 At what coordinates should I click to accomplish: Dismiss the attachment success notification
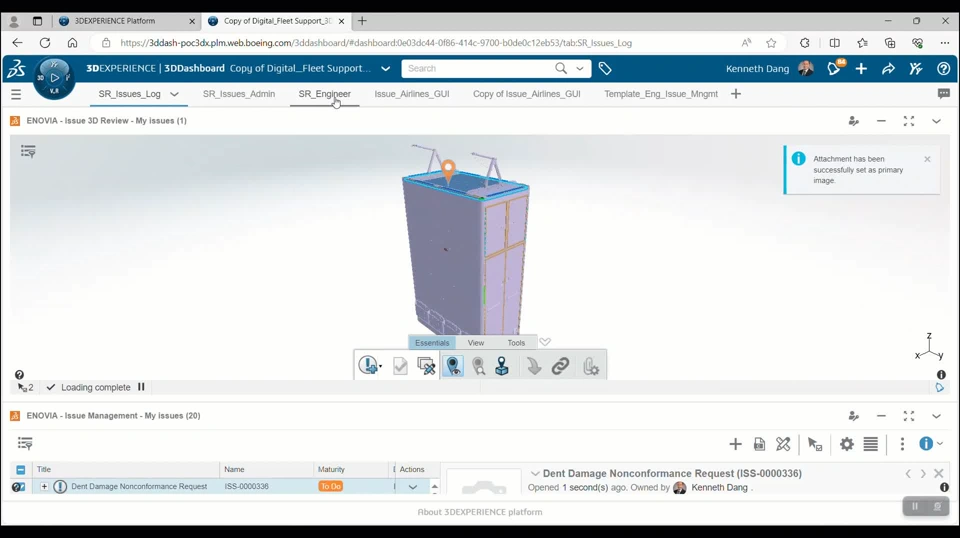[x=927, y=159]
